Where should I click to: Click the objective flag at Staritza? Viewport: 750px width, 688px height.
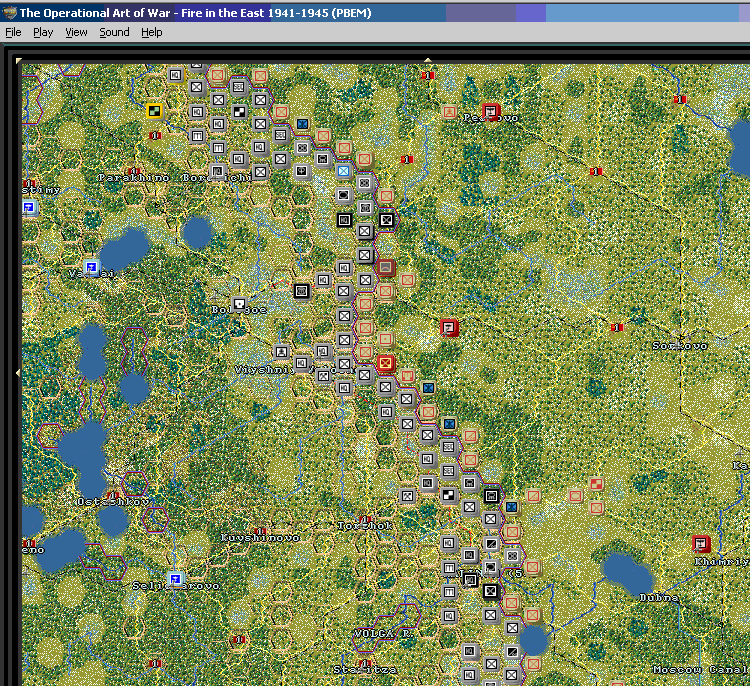click(x=365, y=663)
